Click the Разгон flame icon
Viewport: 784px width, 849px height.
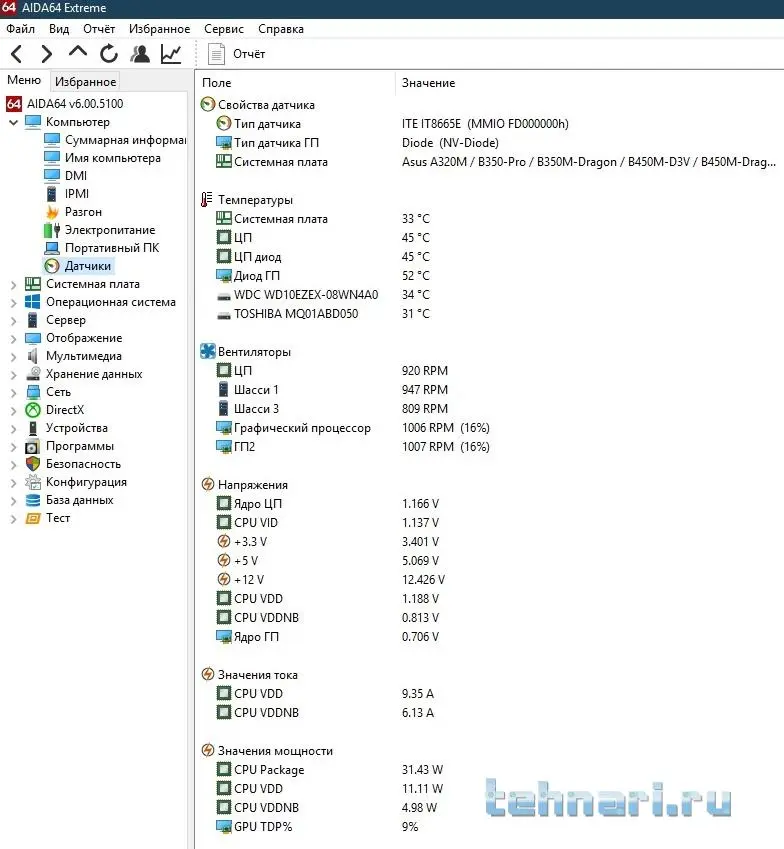click(52, 212)
